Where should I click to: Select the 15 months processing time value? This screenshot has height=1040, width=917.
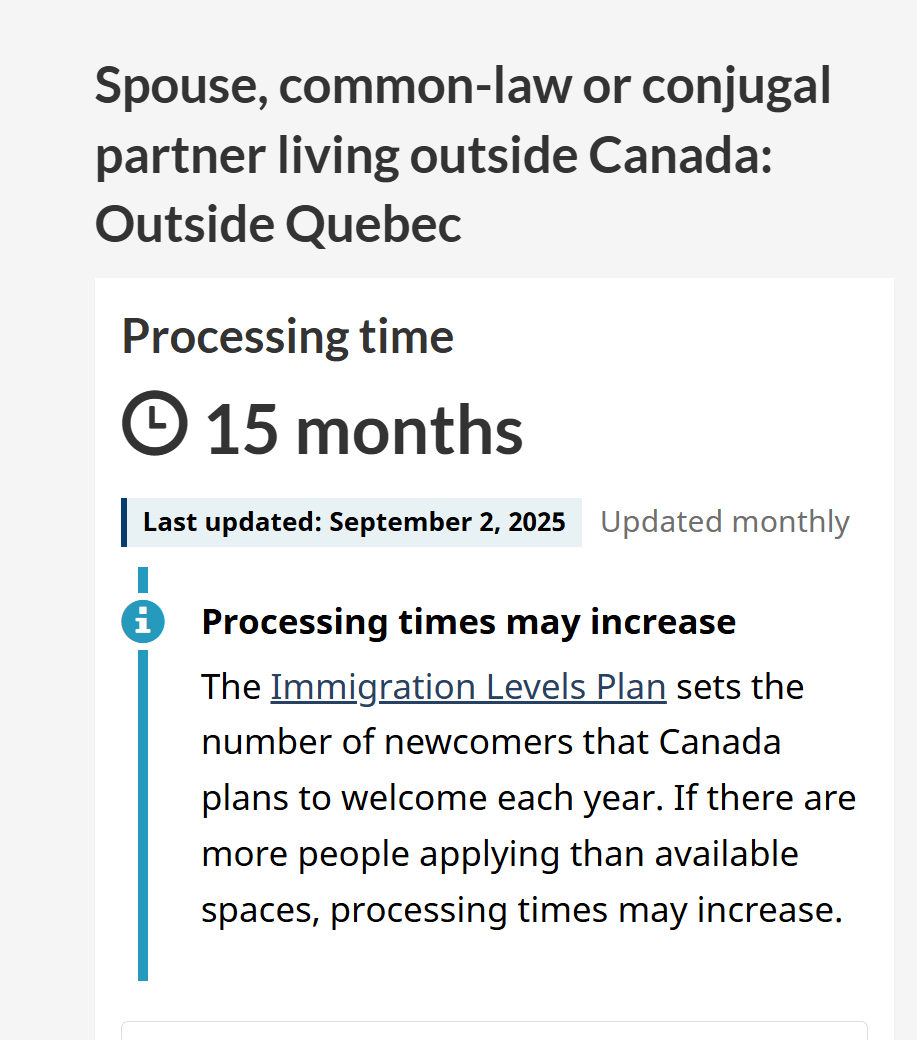(364, 430)
